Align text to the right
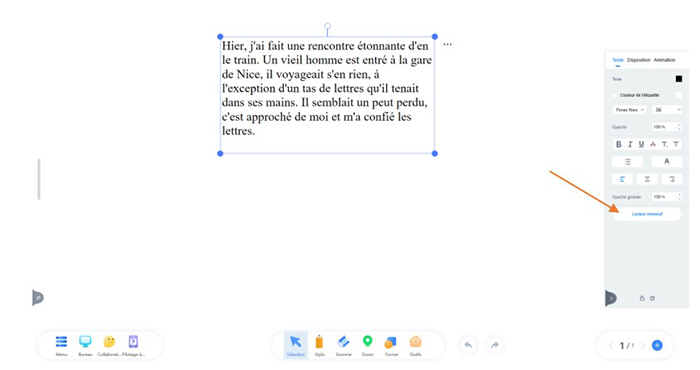700x370 pixels. click(672, 179)
